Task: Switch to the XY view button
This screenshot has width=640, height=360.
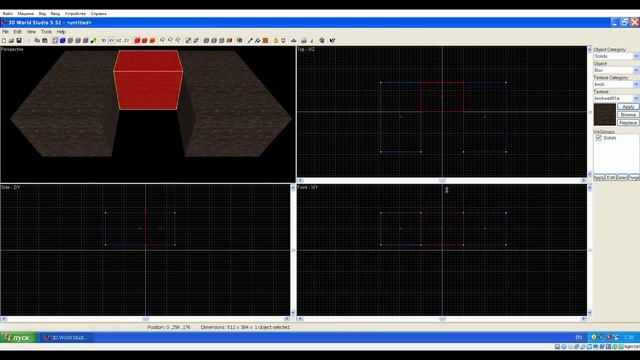Action: coord(111,40)
